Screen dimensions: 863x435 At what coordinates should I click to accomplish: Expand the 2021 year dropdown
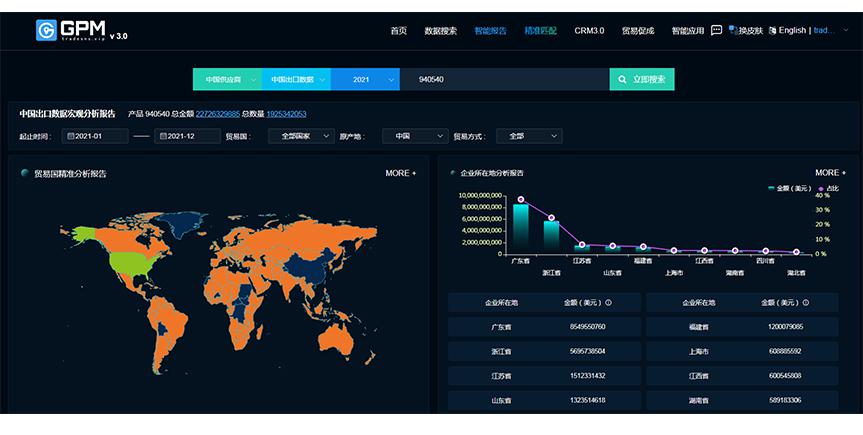tap(365, 79)
